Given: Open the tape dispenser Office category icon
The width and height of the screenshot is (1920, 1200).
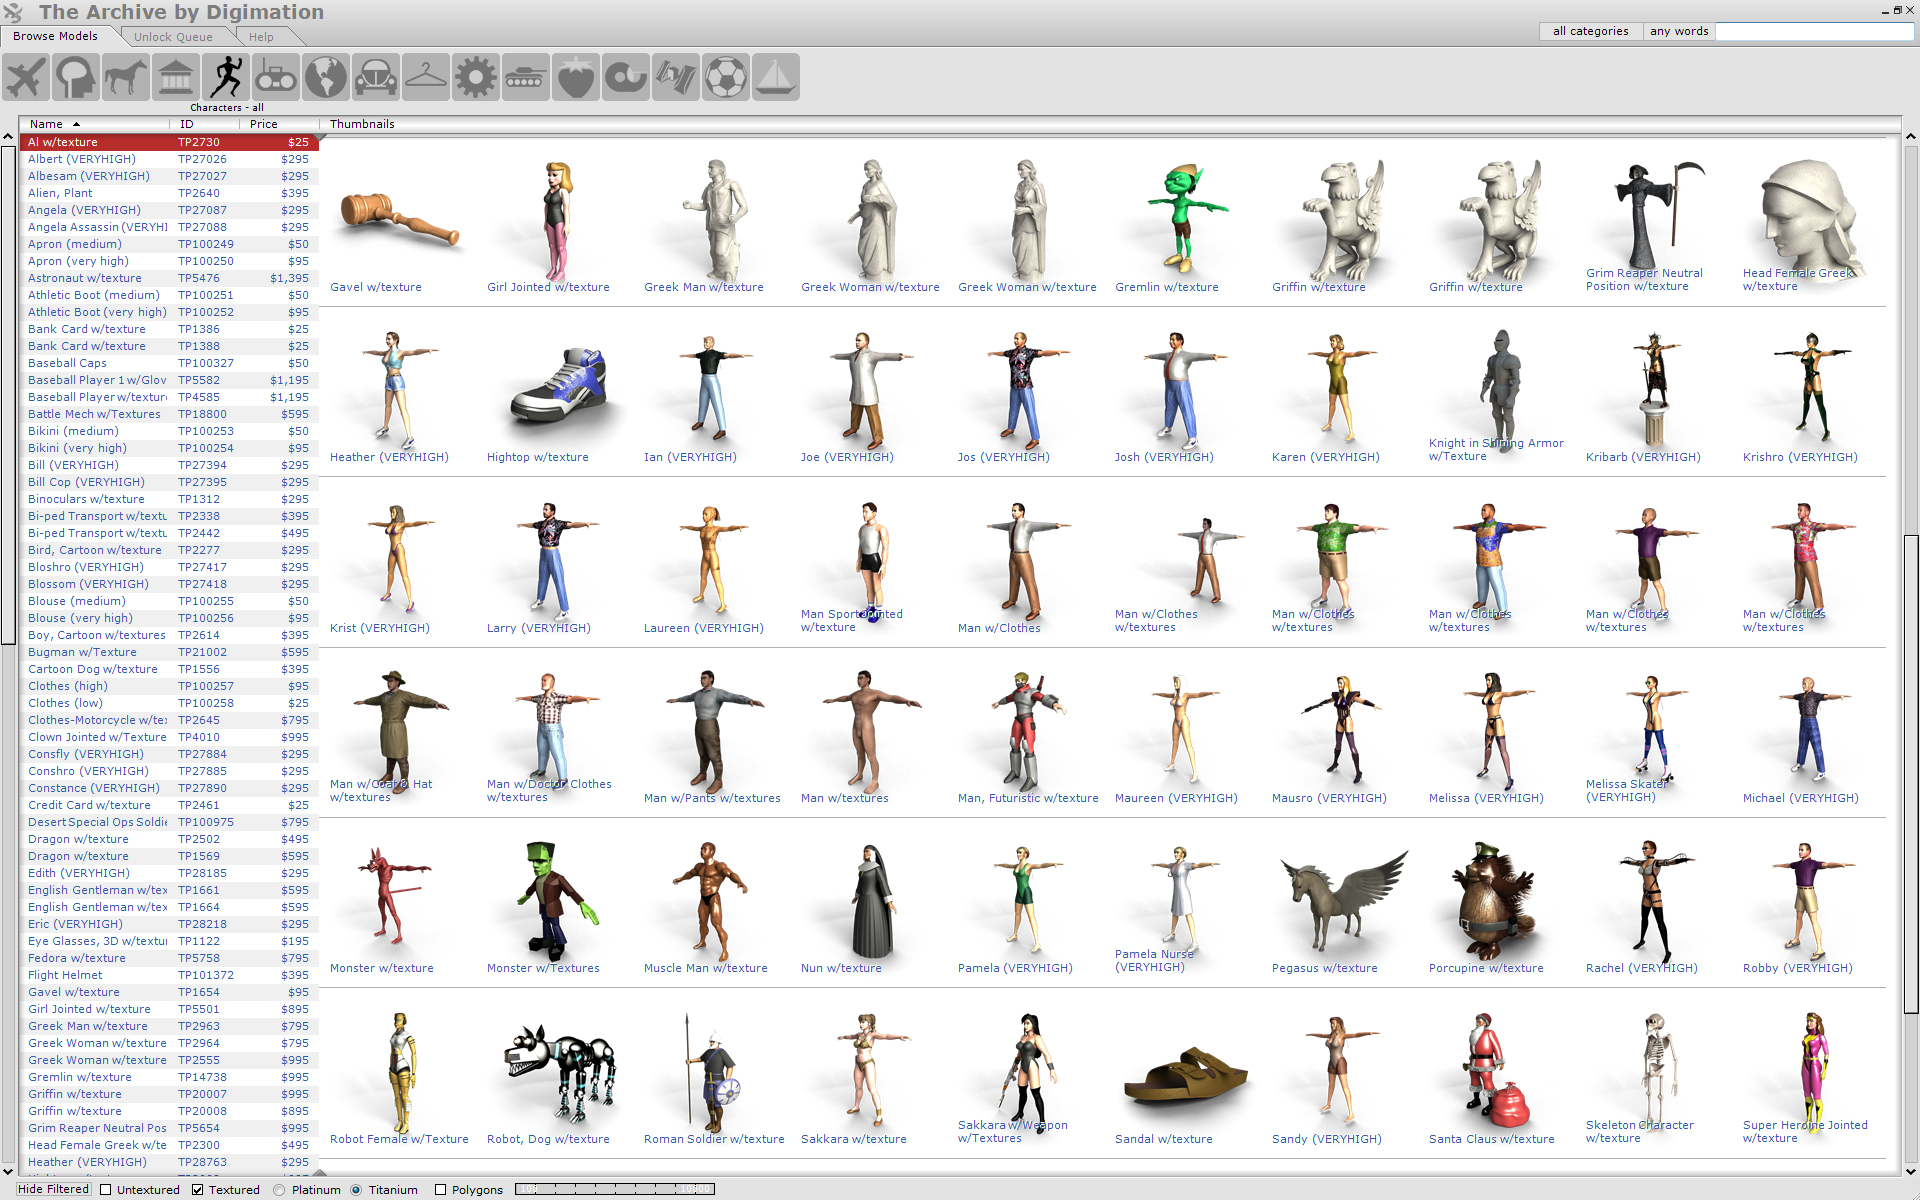Looking at the screenshot, I should click(626, 77).
